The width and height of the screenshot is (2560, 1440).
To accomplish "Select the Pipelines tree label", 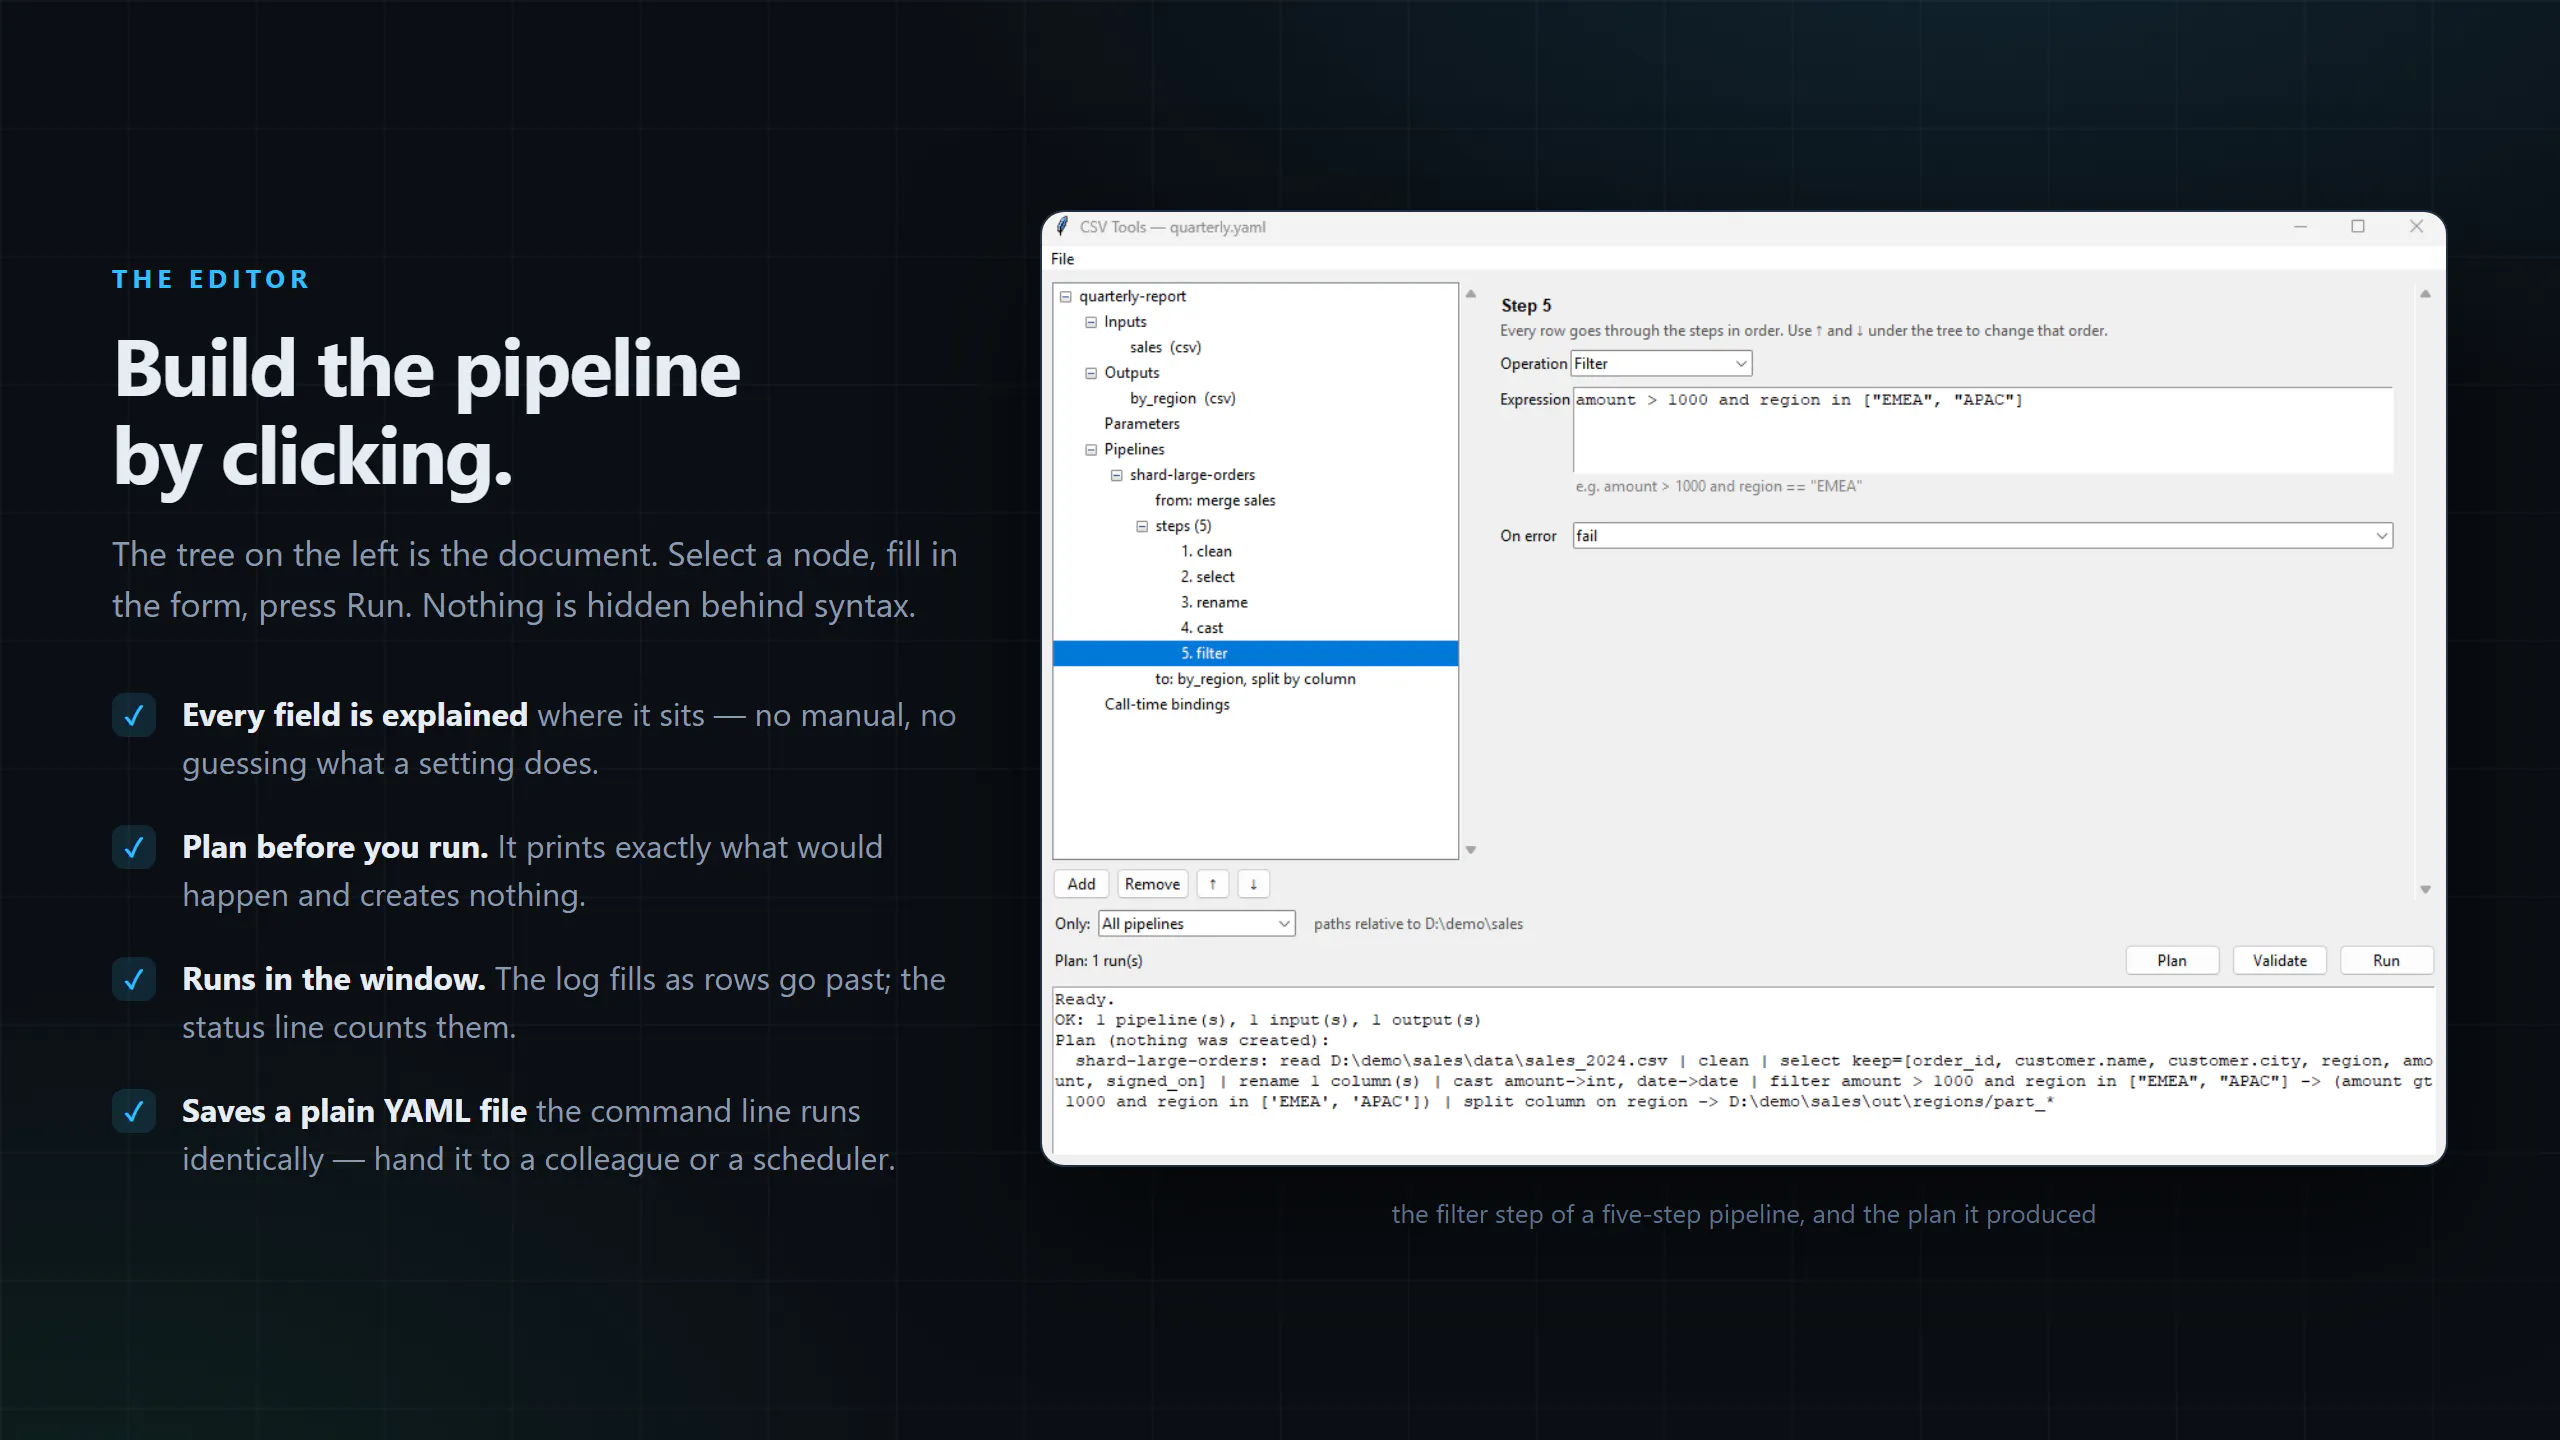I will pyautogui.click(x=1134, y=449).
